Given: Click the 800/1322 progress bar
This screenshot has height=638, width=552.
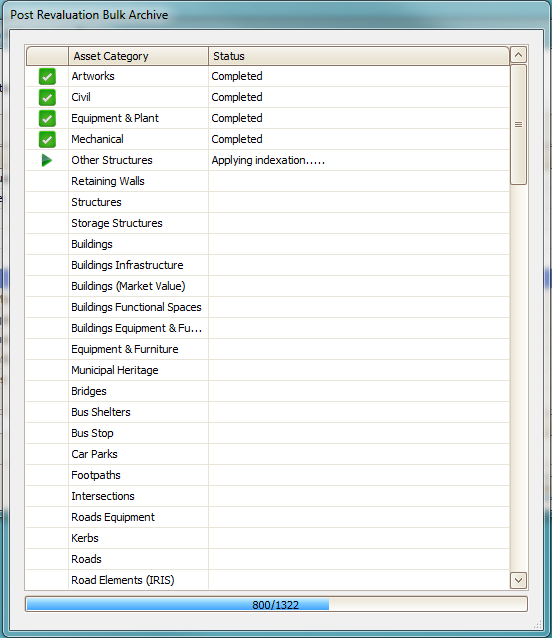Looking at the screenshot, I should tap(276, 604).
